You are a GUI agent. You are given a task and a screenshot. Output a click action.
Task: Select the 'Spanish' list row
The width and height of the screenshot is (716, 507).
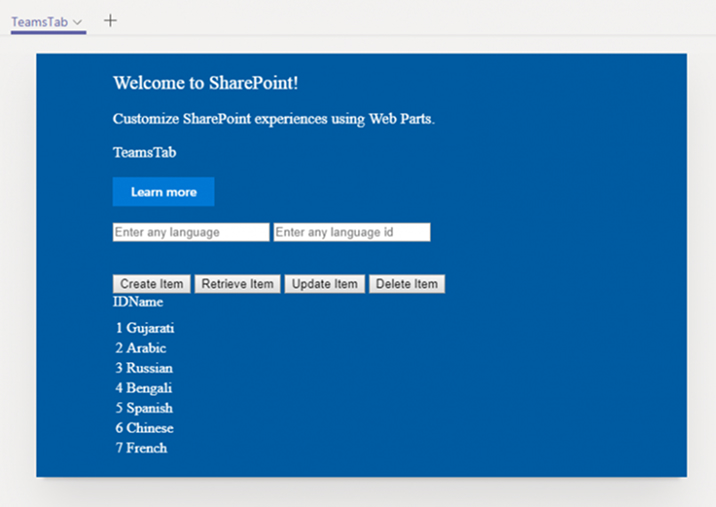tap(144, 408)
